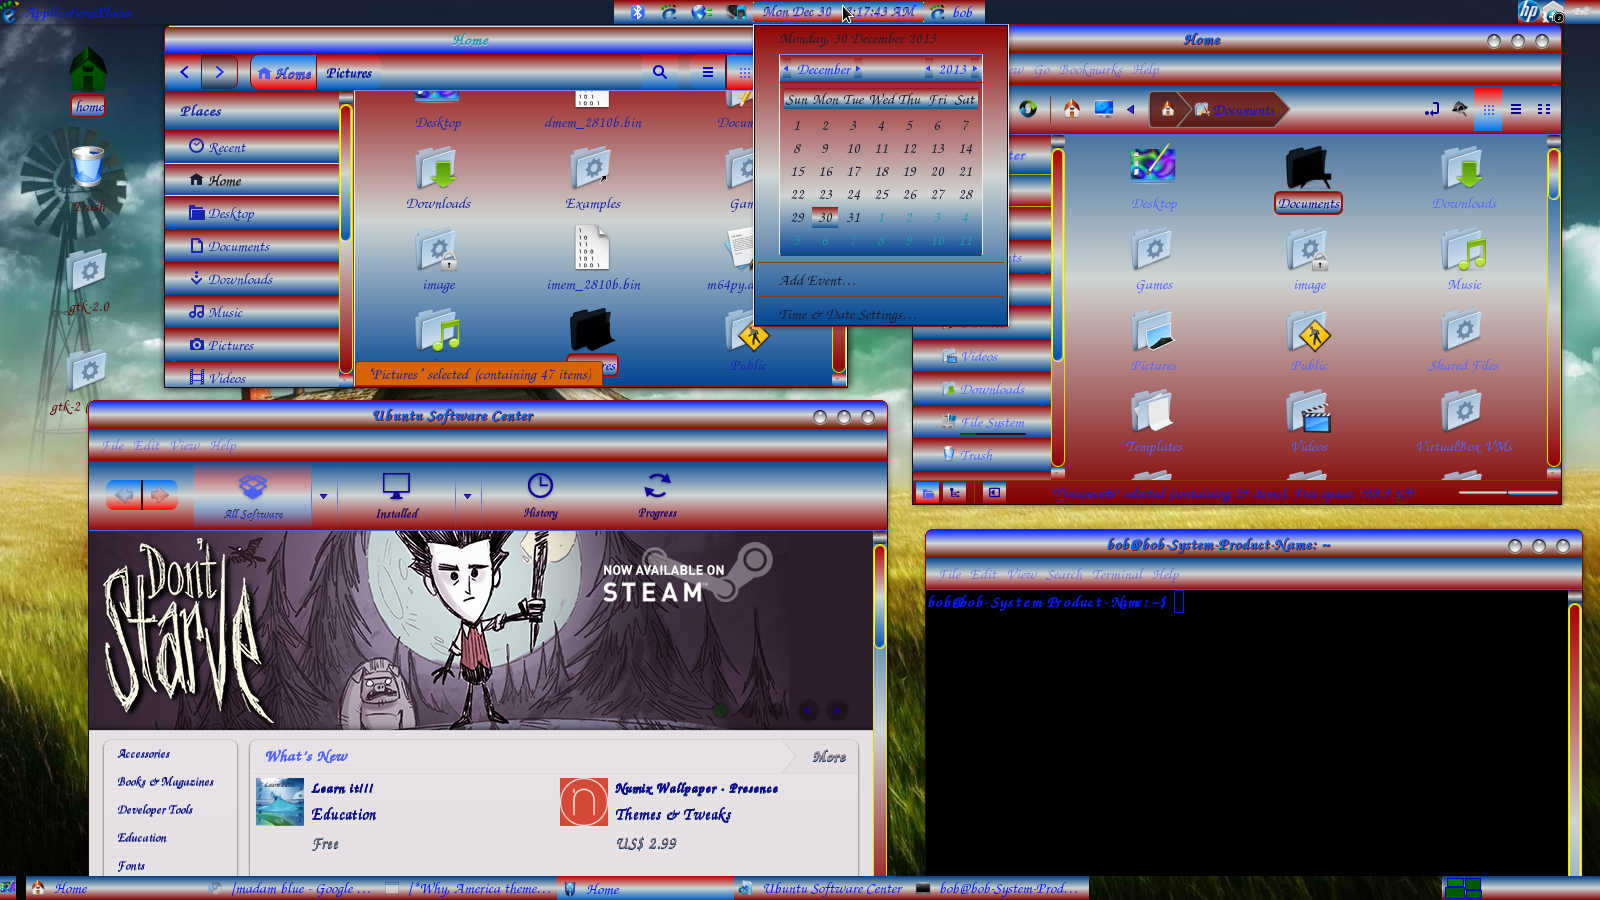Open Numix Wallpaper - Presence item

(x=696, y=789)
